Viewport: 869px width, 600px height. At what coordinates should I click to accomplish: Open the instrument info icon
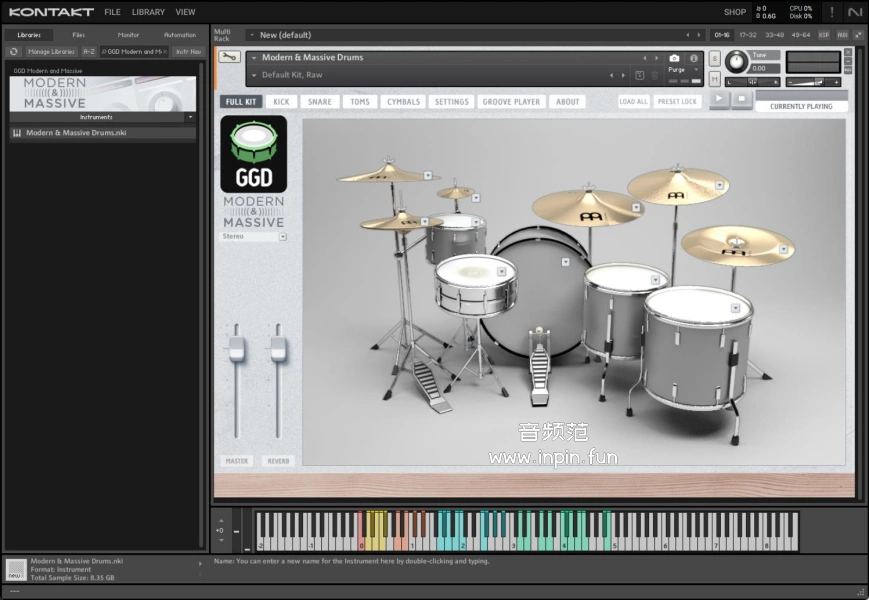pyautogui.click(x=694, y=58)
